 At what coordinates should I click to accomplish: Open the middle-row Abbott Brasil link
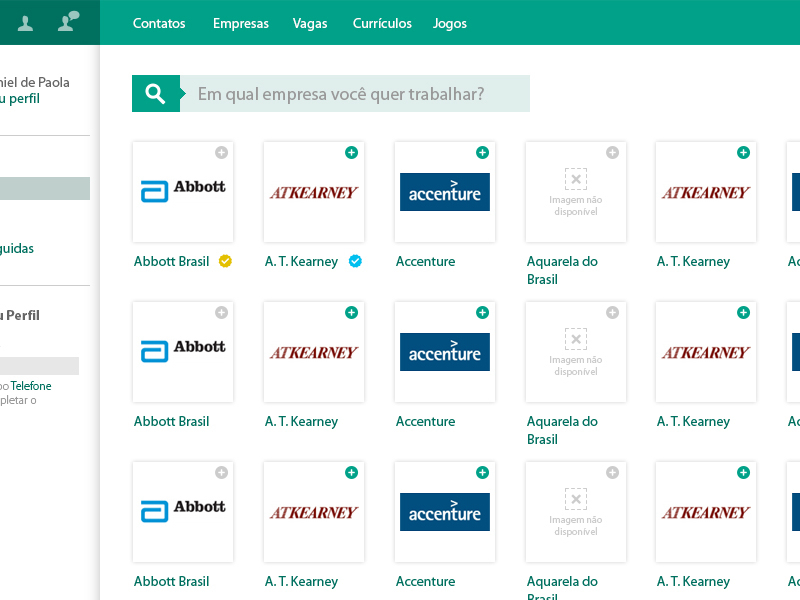[x=171, y=421]
